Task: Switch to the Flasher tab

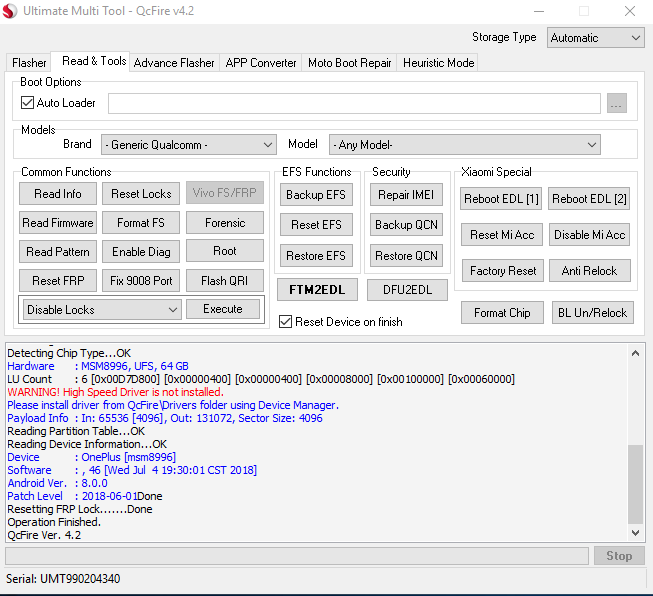Action: point(29,63)
